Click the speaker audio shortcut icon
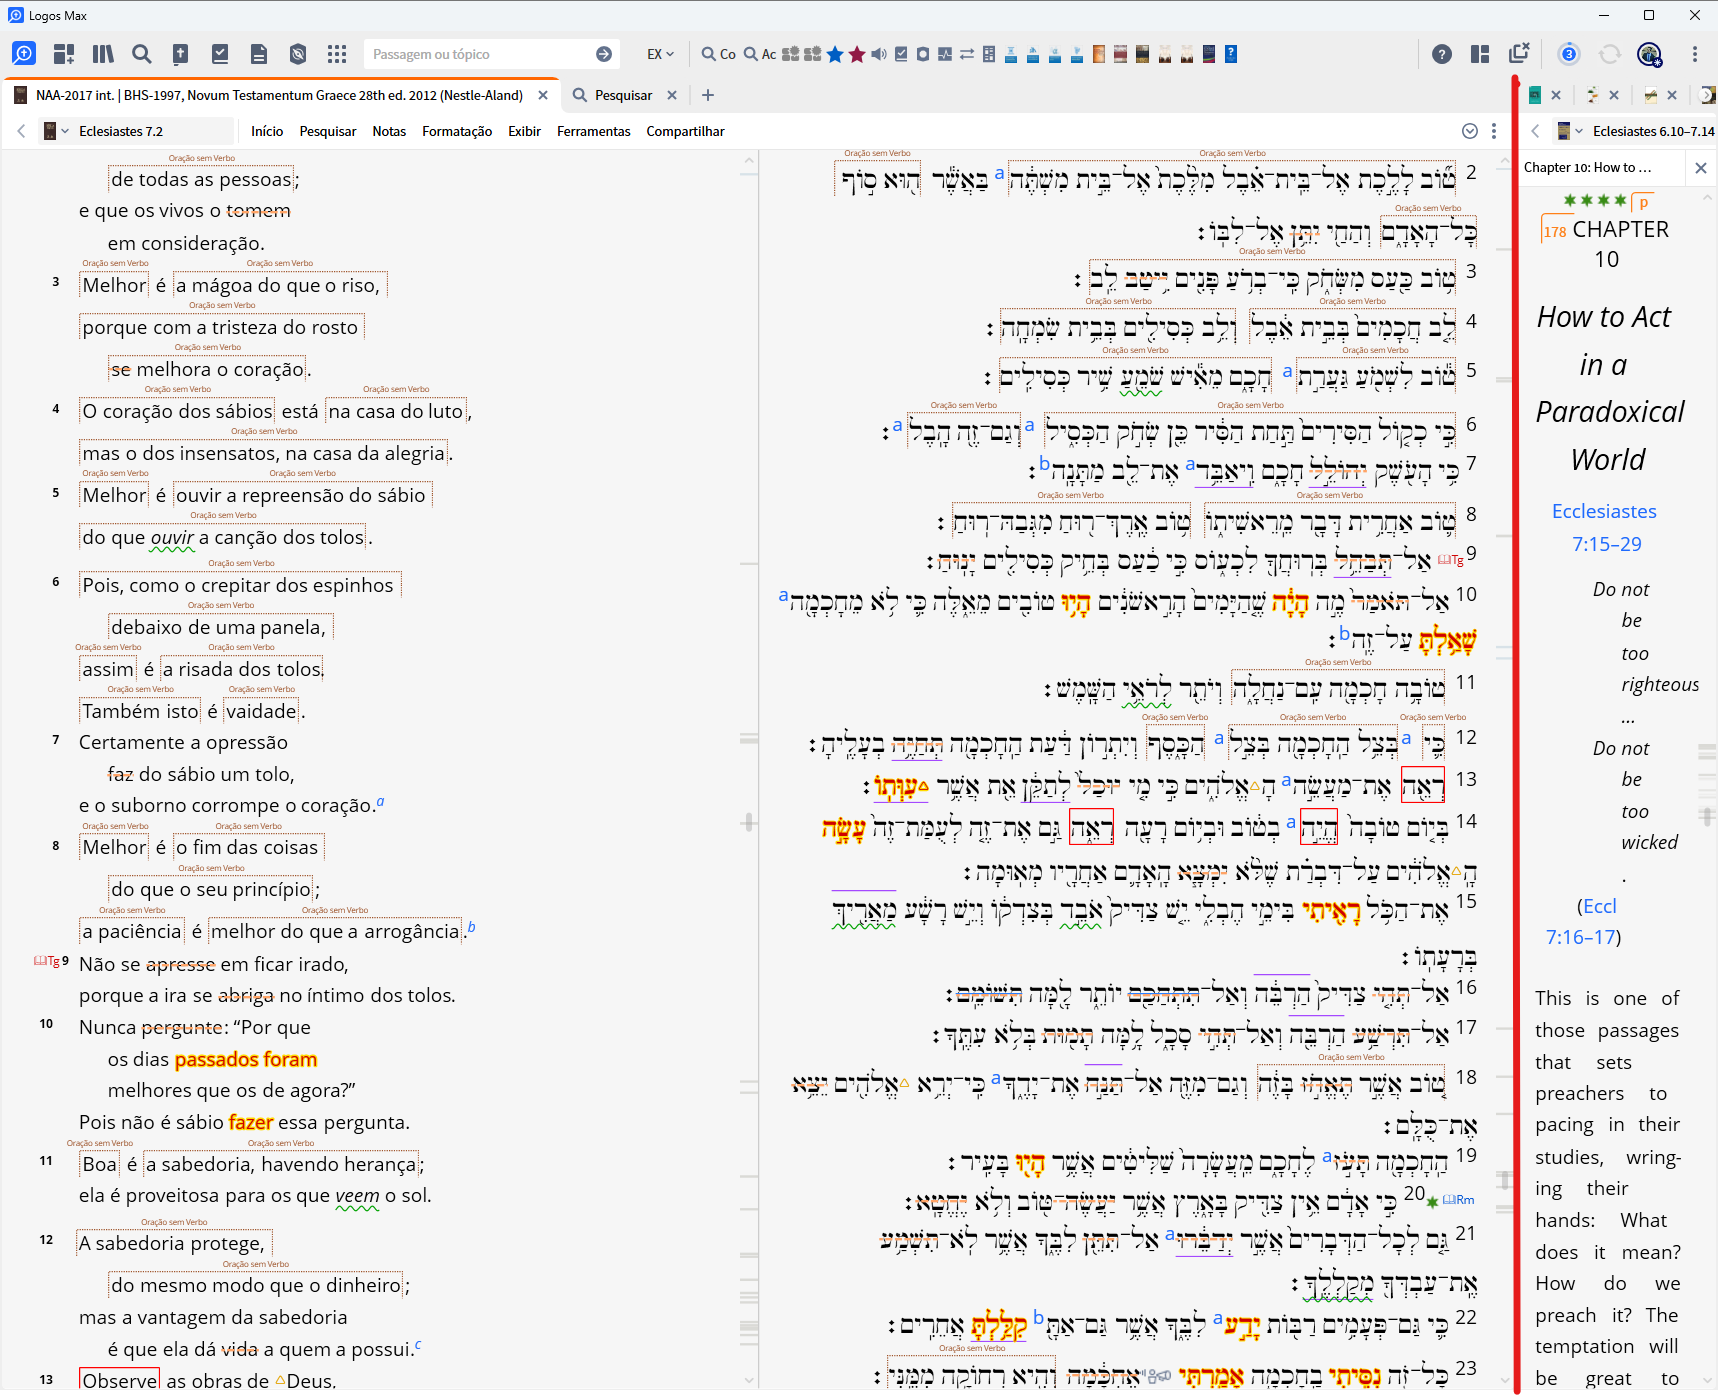The height and width of the screenshot is (1395, 1718). click(879, 54)
